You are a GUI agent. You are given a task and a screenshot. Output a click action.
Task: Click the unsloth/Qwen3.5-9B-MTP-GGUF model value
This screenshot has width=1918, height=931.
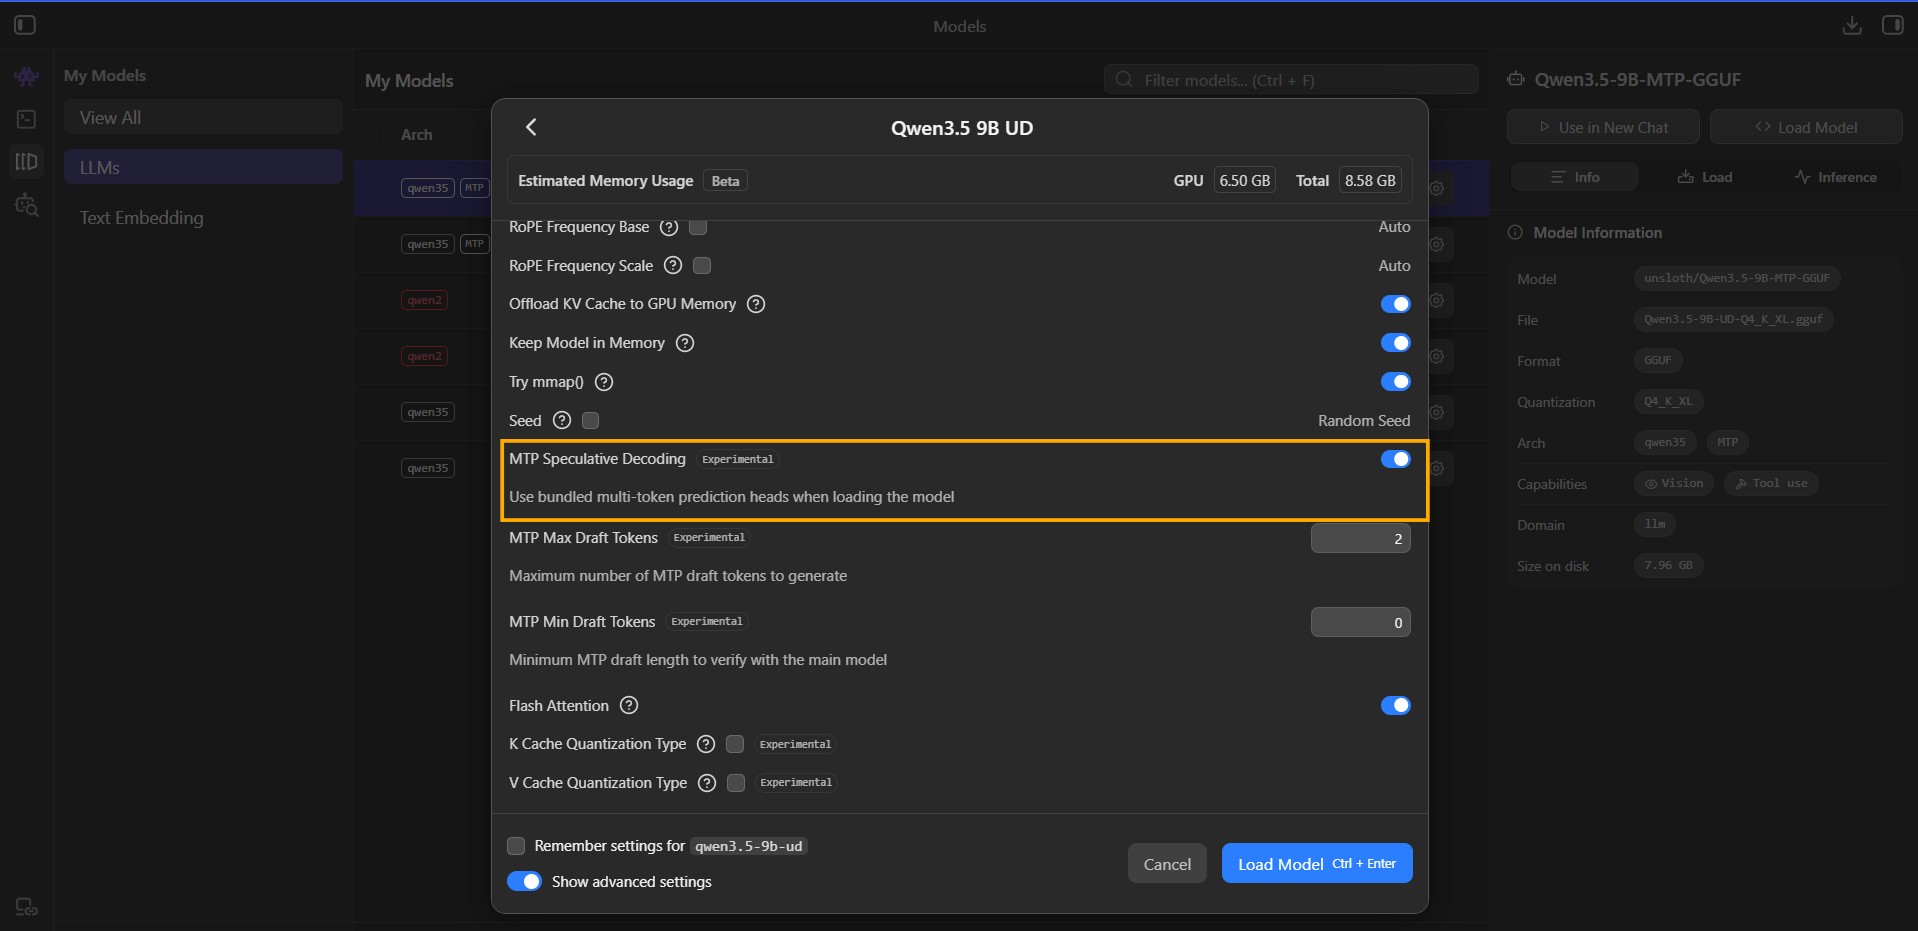click(1737, 278)
